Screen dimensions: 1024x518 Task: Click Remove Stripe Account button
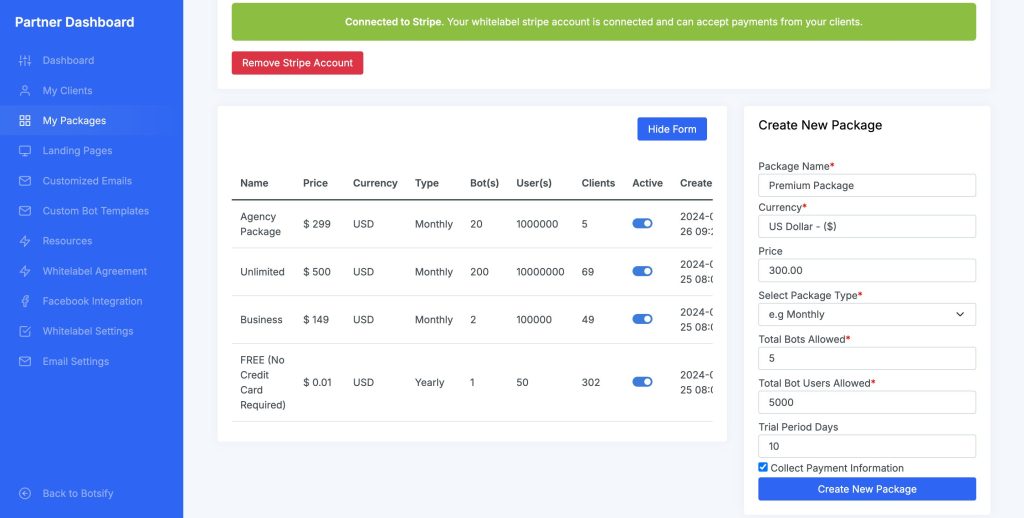pos(297,63)
